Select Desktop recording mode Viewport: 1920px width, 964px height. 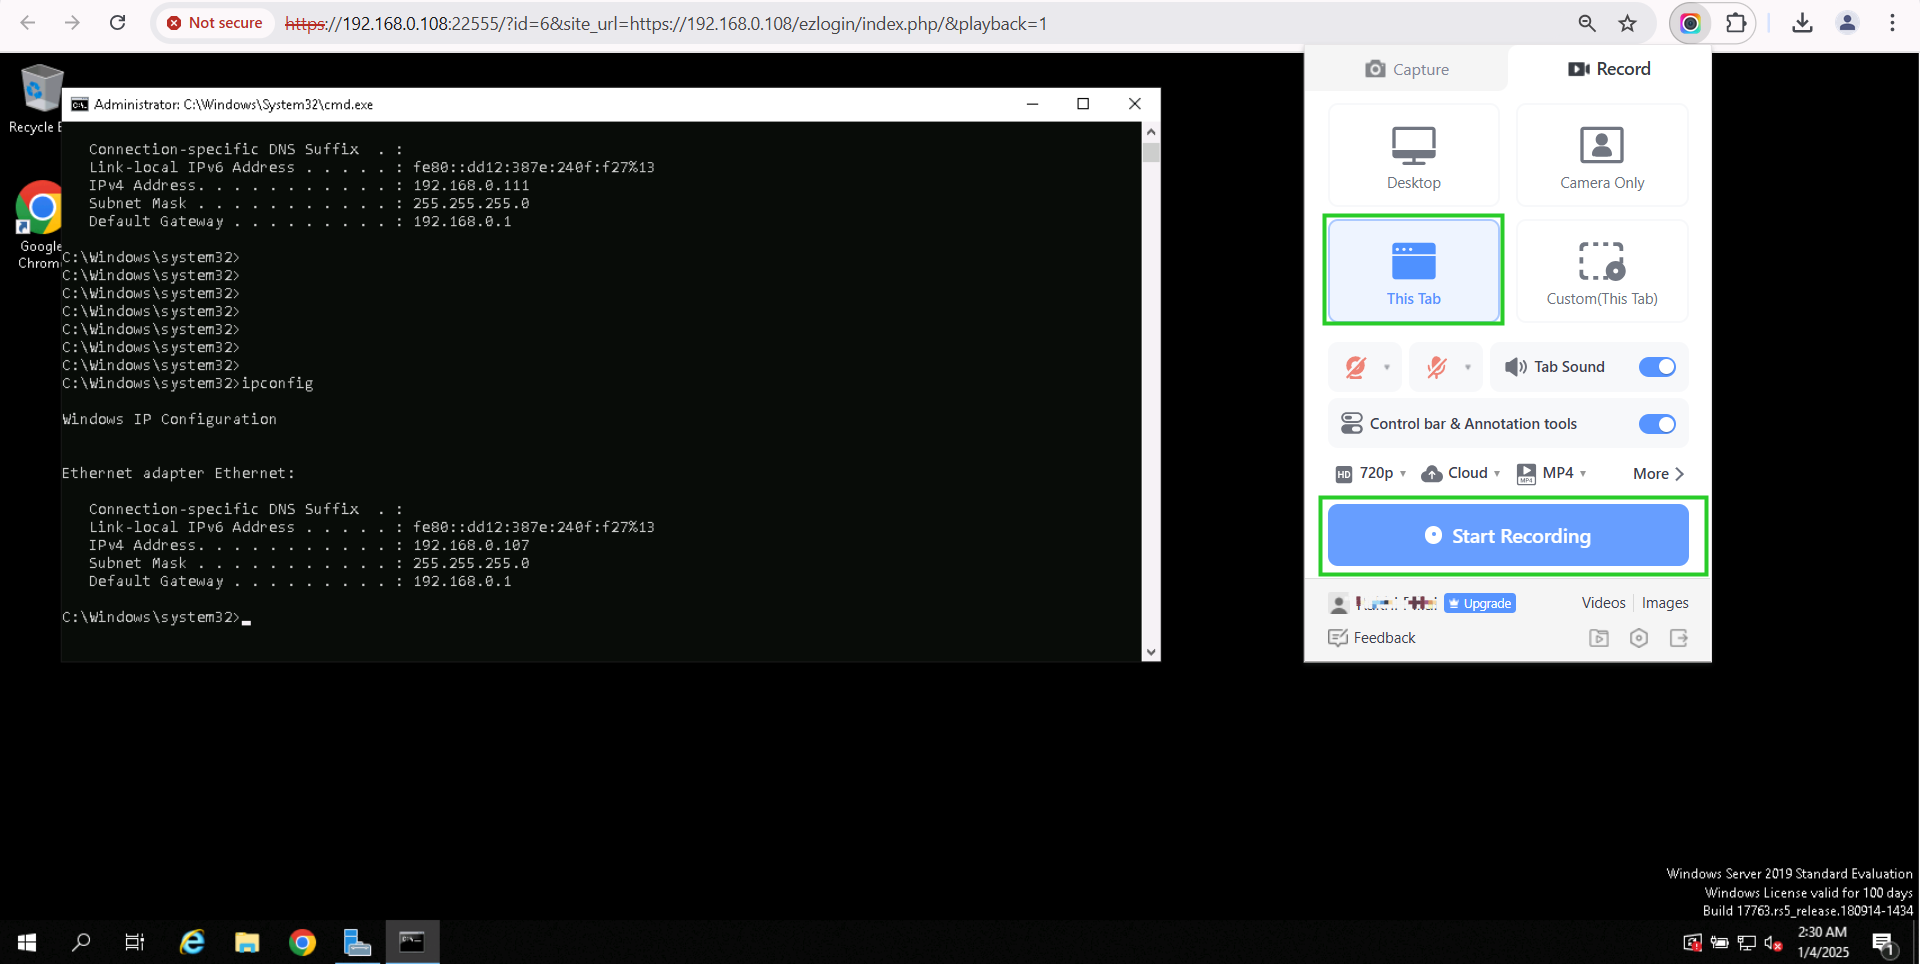click(x=1413, y=156)
